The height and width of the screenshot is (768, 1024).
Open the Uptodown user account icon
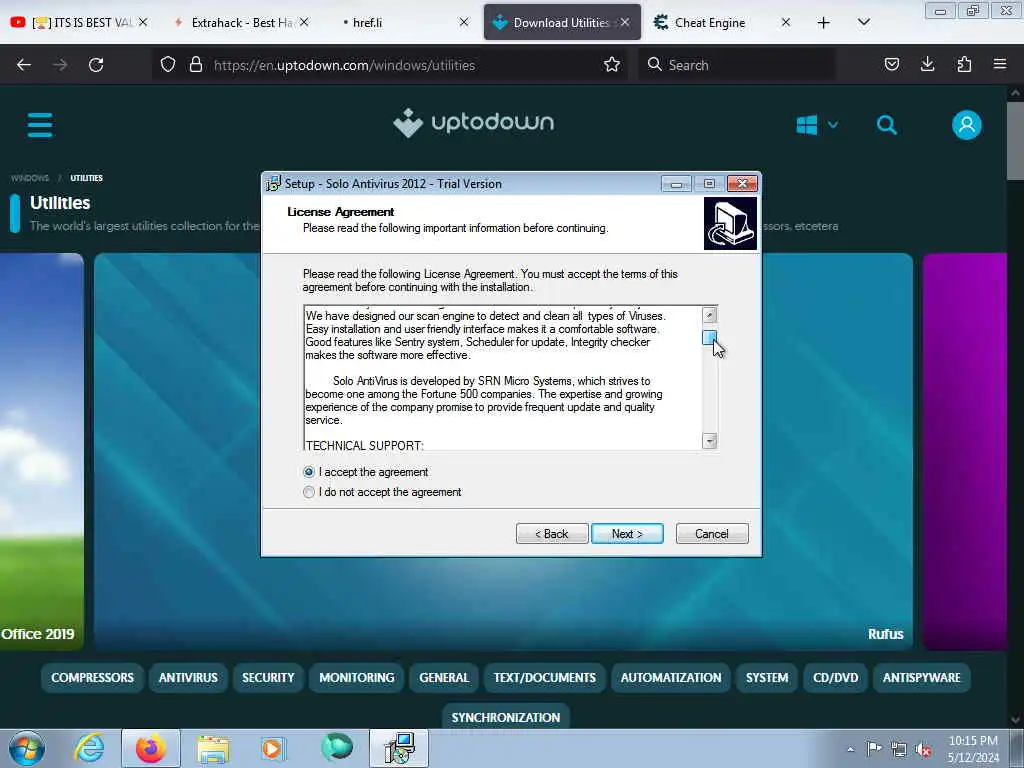pos(967,125)
